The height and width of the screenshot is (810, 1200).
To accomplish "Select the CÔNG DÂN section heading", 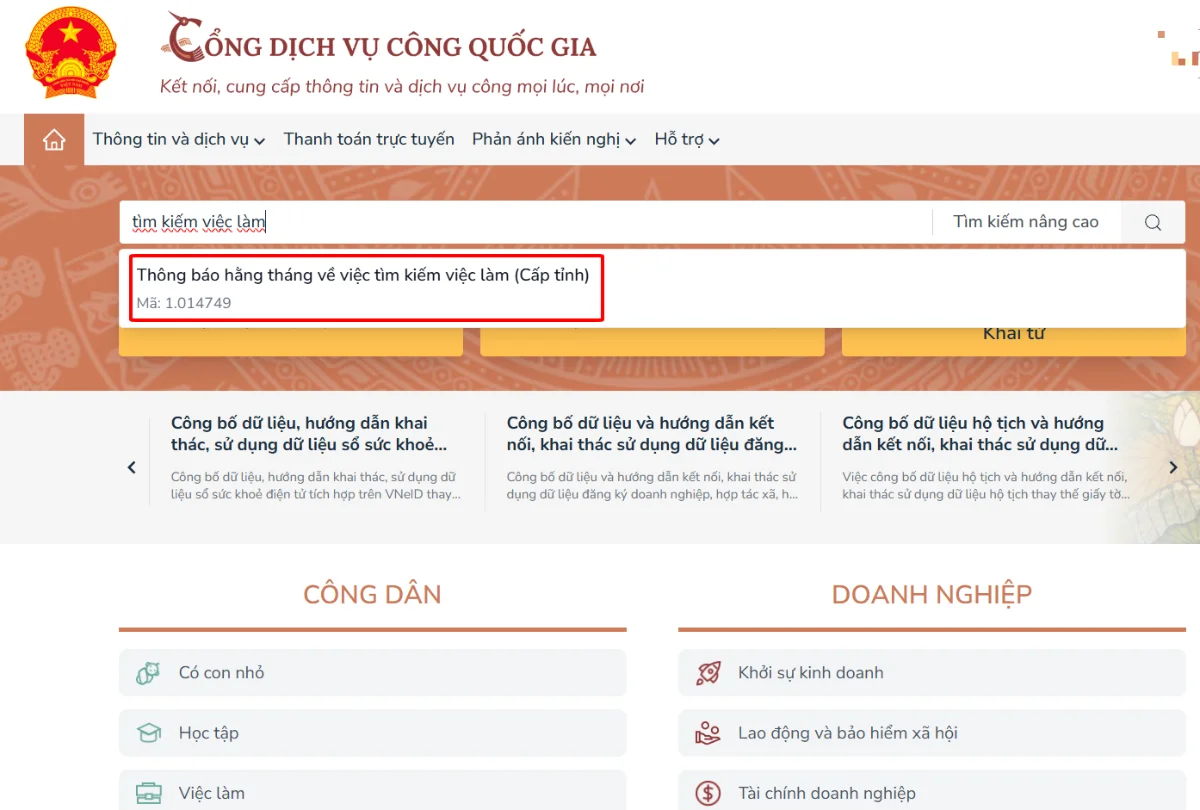I will click(372, 594).
